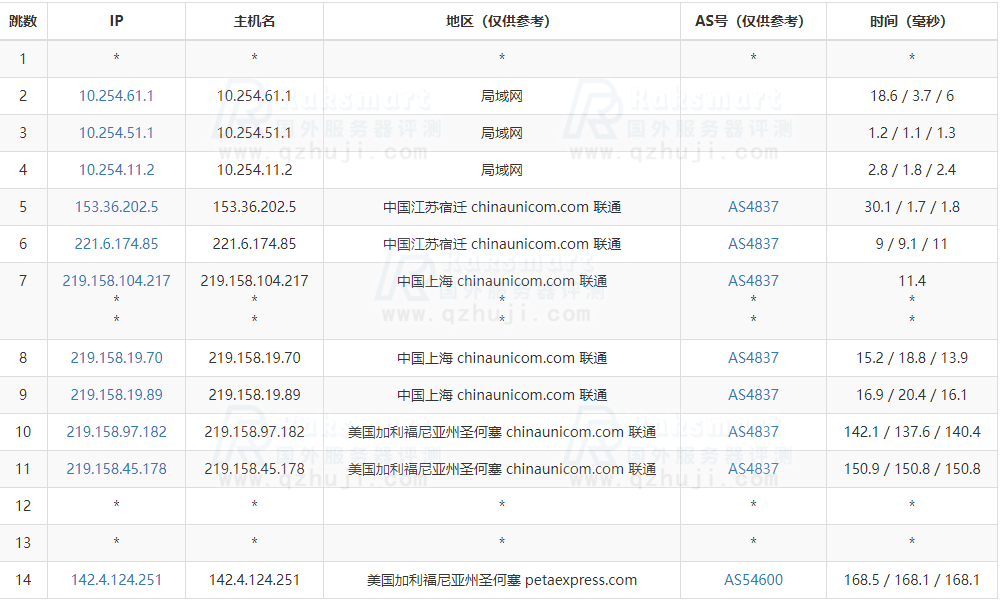Click time value 168.5 / 168.1 / 168.1
The image size is (1005, 602).
[911, 580]
